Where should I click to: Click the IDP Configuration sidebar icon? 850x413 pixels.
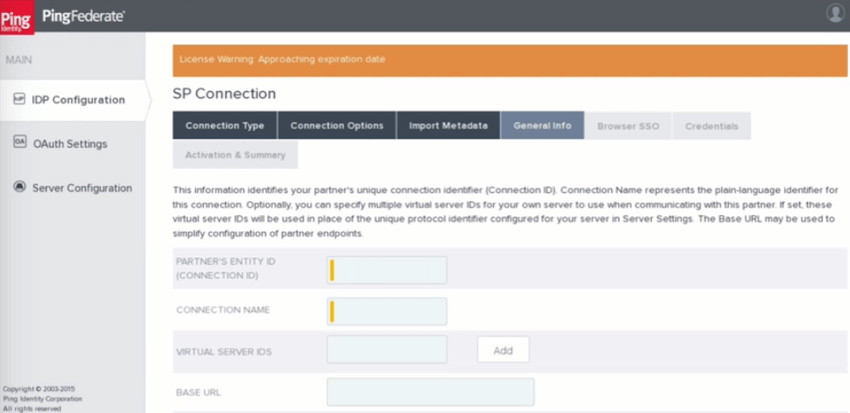click(19, 99)
